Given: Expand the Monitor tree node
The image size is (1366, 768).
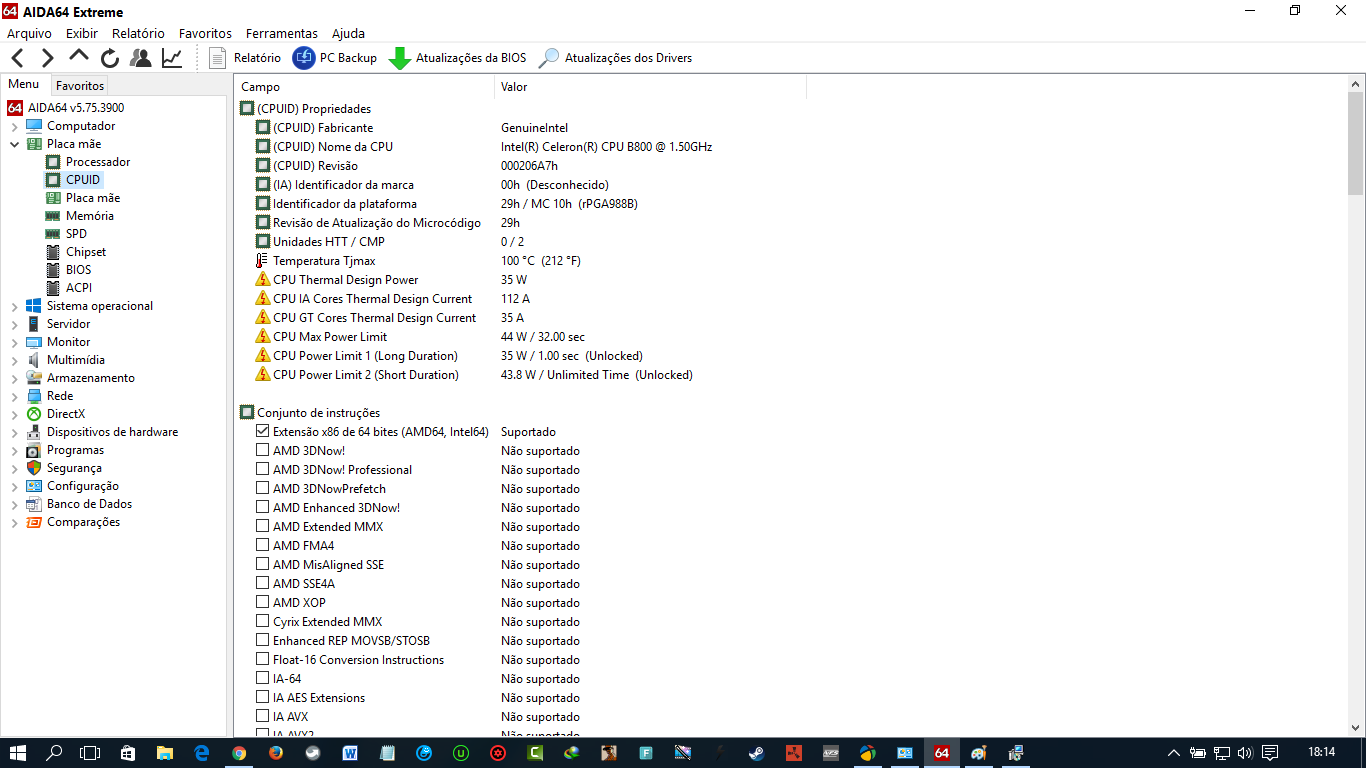Looking at the screenshot, I should [14, 342].
